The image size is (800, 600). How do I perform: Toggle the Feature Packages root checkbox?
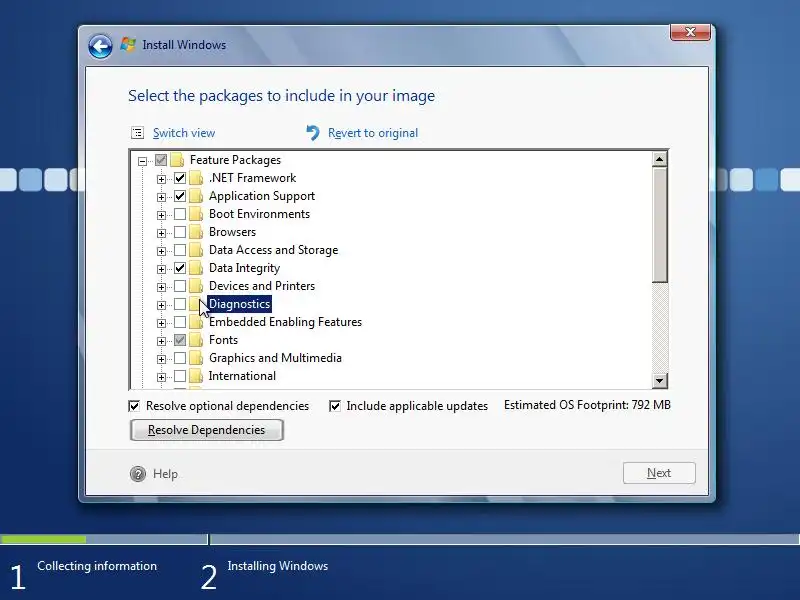pyautogui.click(x=161, y=160)
